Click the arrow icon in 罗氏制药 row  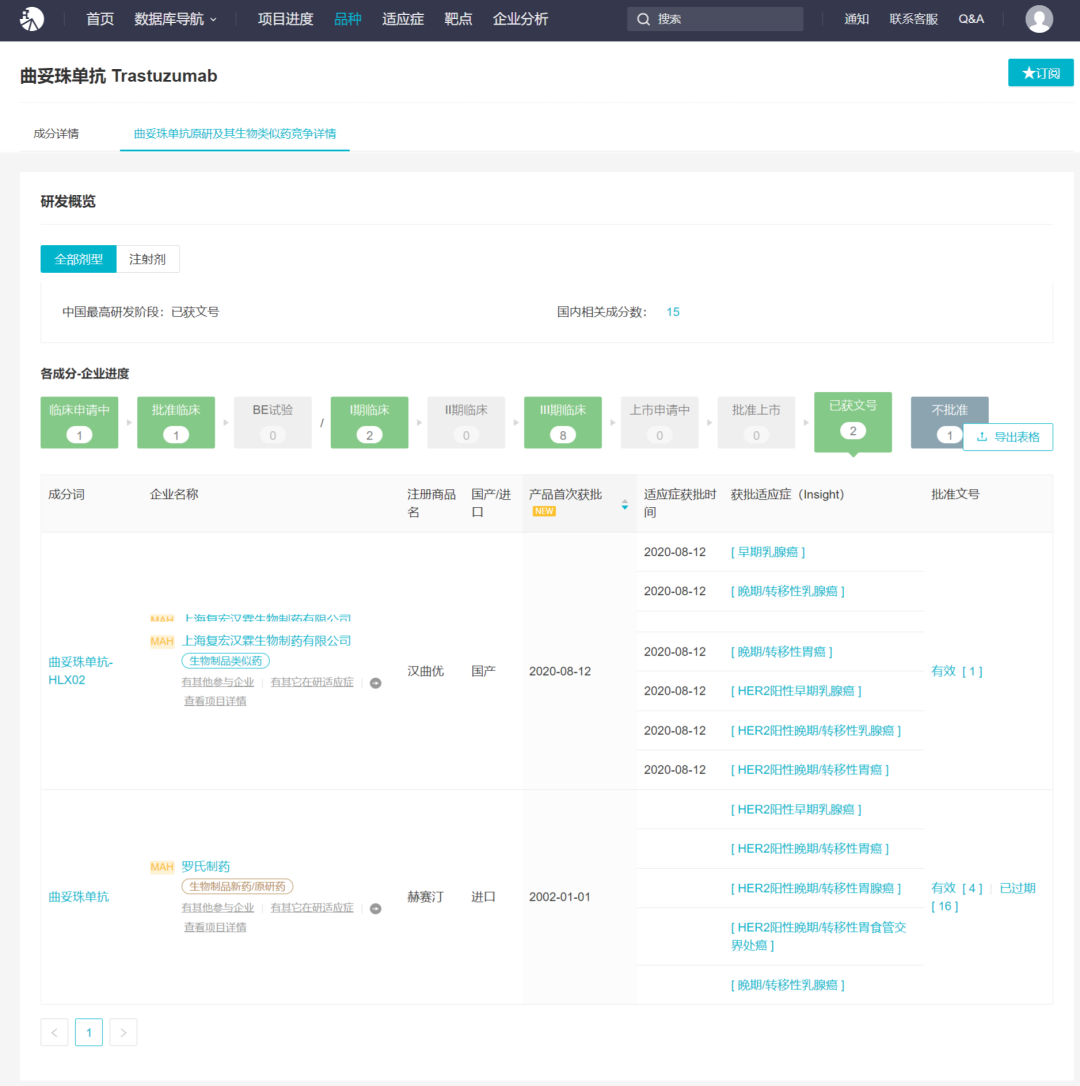(375, 909)
